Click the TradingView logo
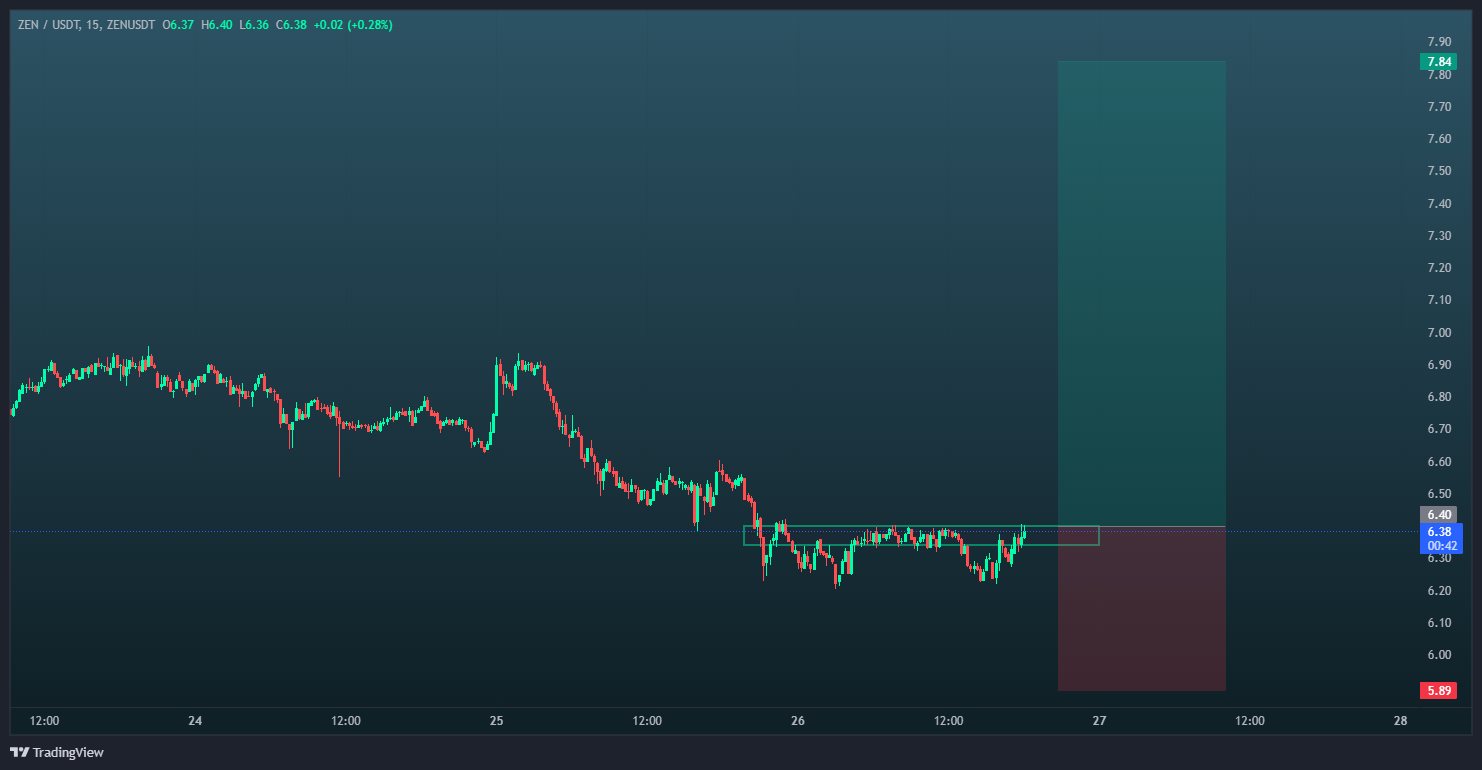 click(x=57, y=752)
